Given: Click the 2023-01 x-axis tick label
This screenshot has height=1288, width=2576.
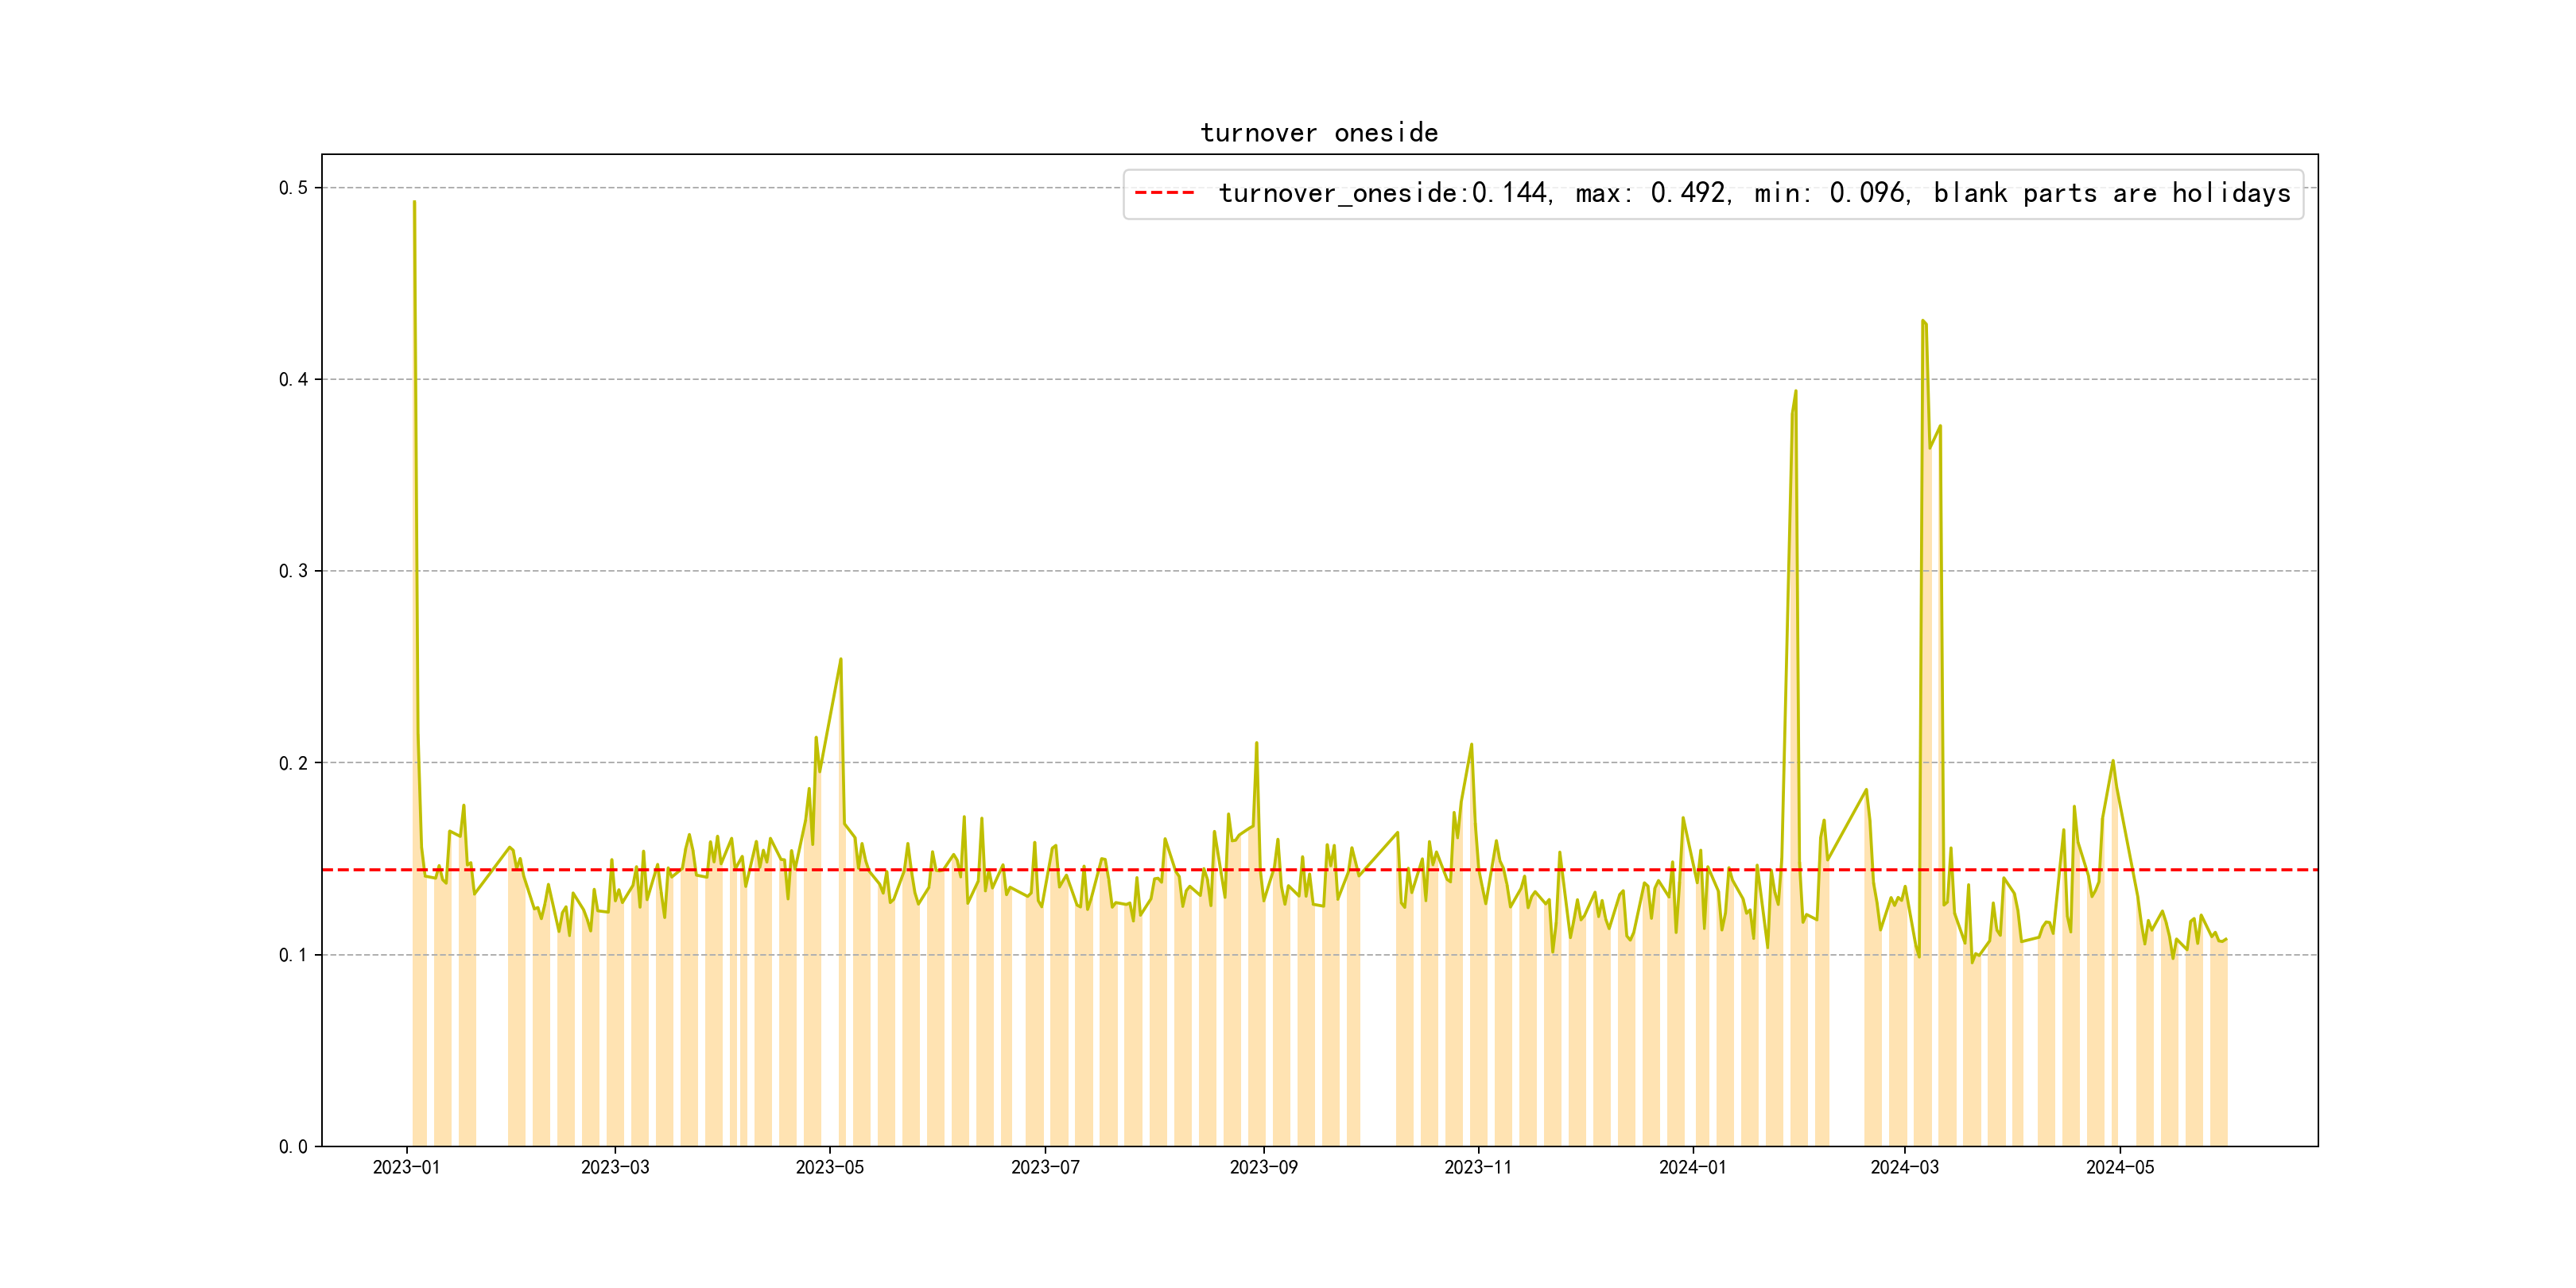Looking at the screenshot, I should pos(406,1167).
